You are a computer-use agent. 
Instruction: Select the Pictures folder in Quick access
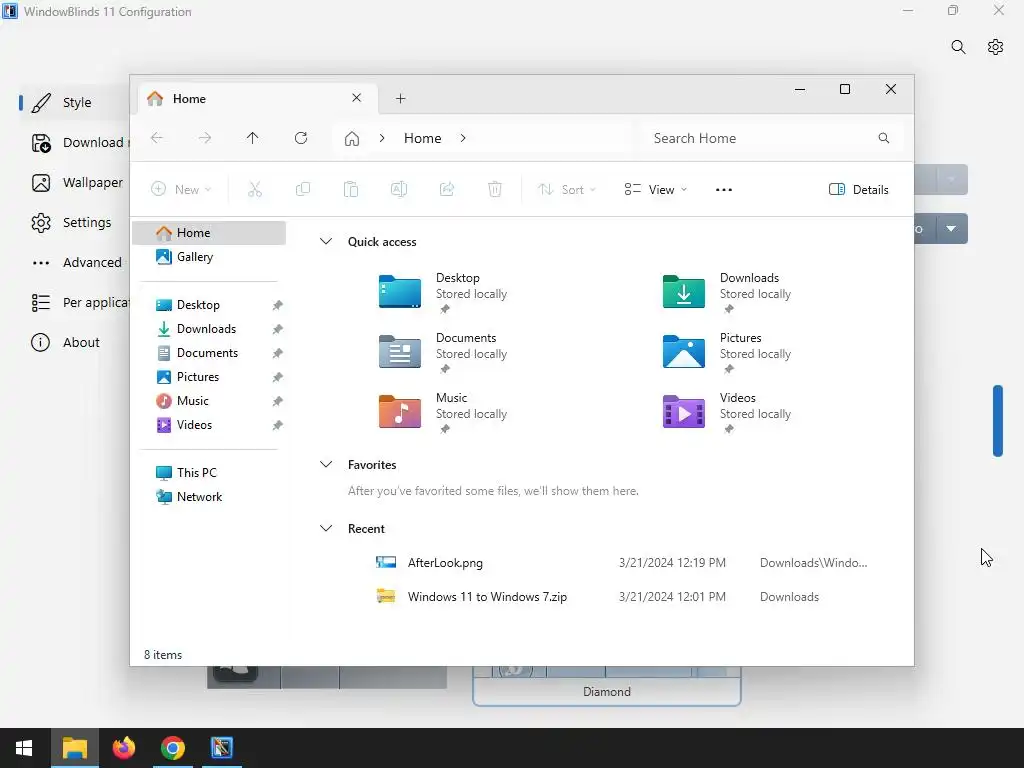728,353
